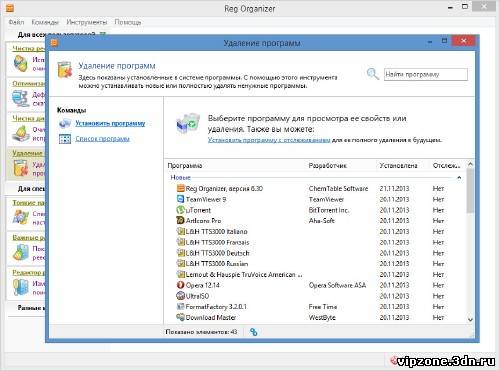Viewport: 500px width, 371px height.
Task: Click the registry cleaning icon in main window
Action: coord(21,63)
